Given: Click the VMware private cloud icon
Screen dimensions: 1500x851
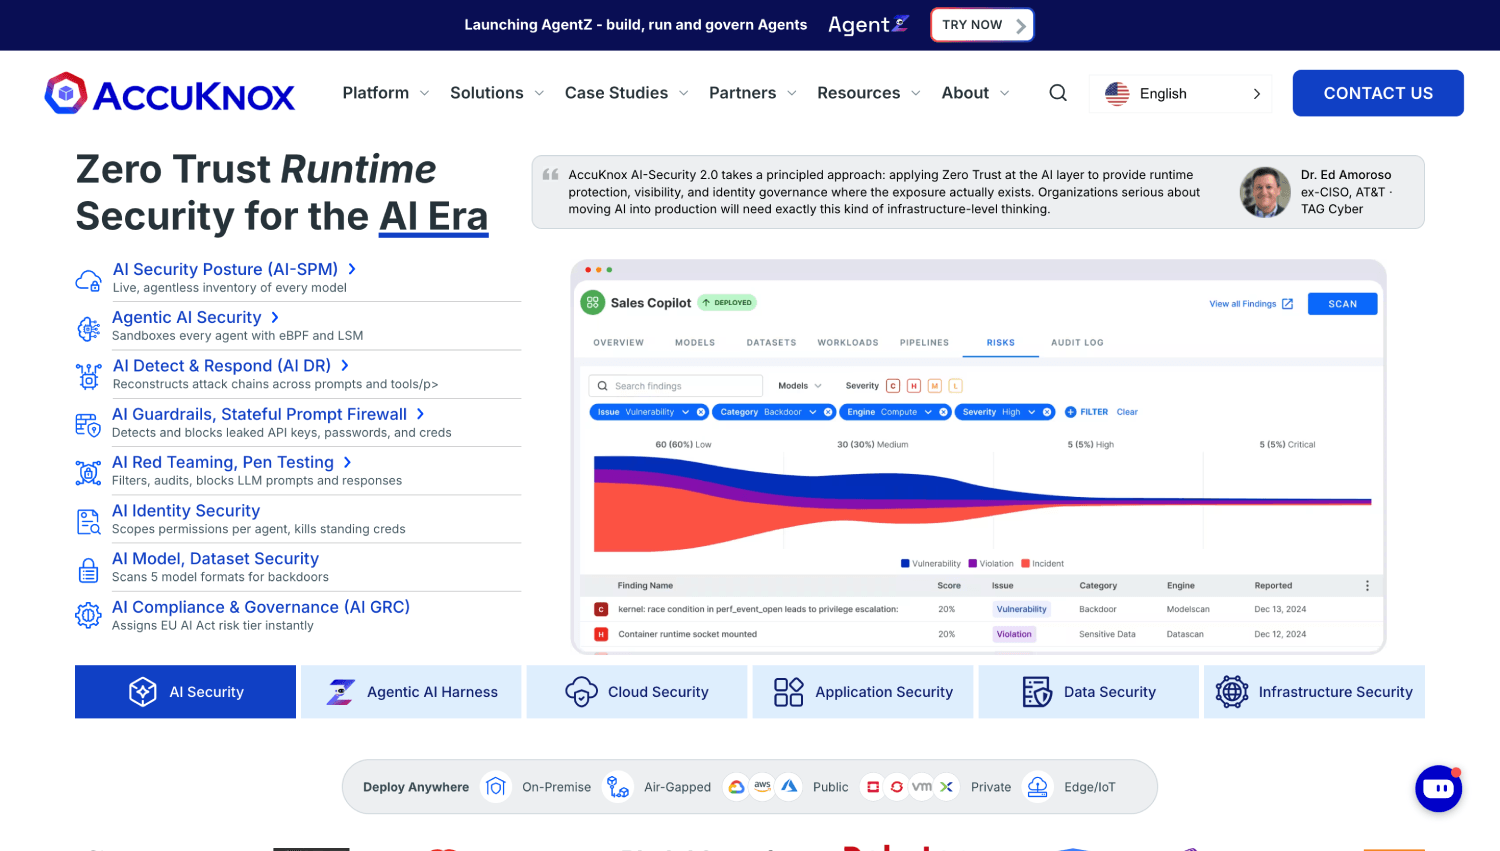Looking at the screenshot, I should [922, 786].
